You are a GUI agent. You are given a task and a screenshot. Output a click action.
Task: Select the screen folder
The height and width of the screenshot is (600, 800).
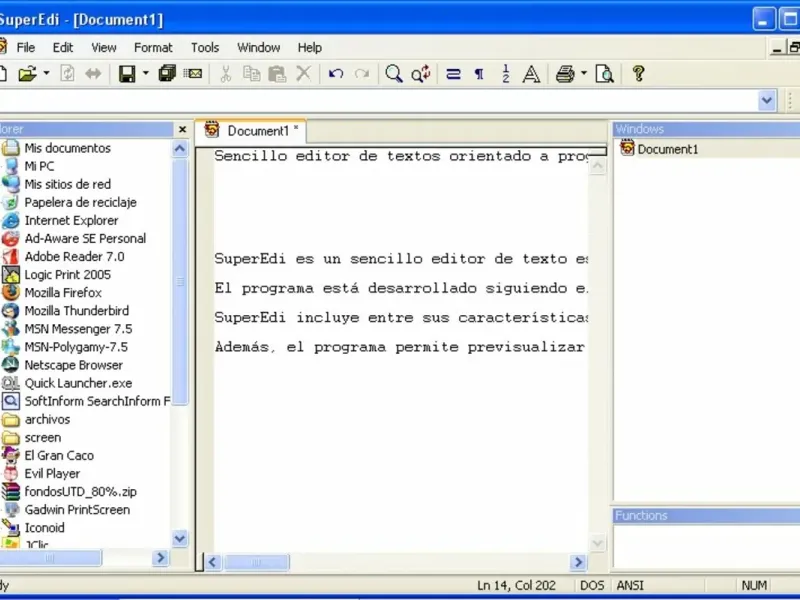click(42, 438)
